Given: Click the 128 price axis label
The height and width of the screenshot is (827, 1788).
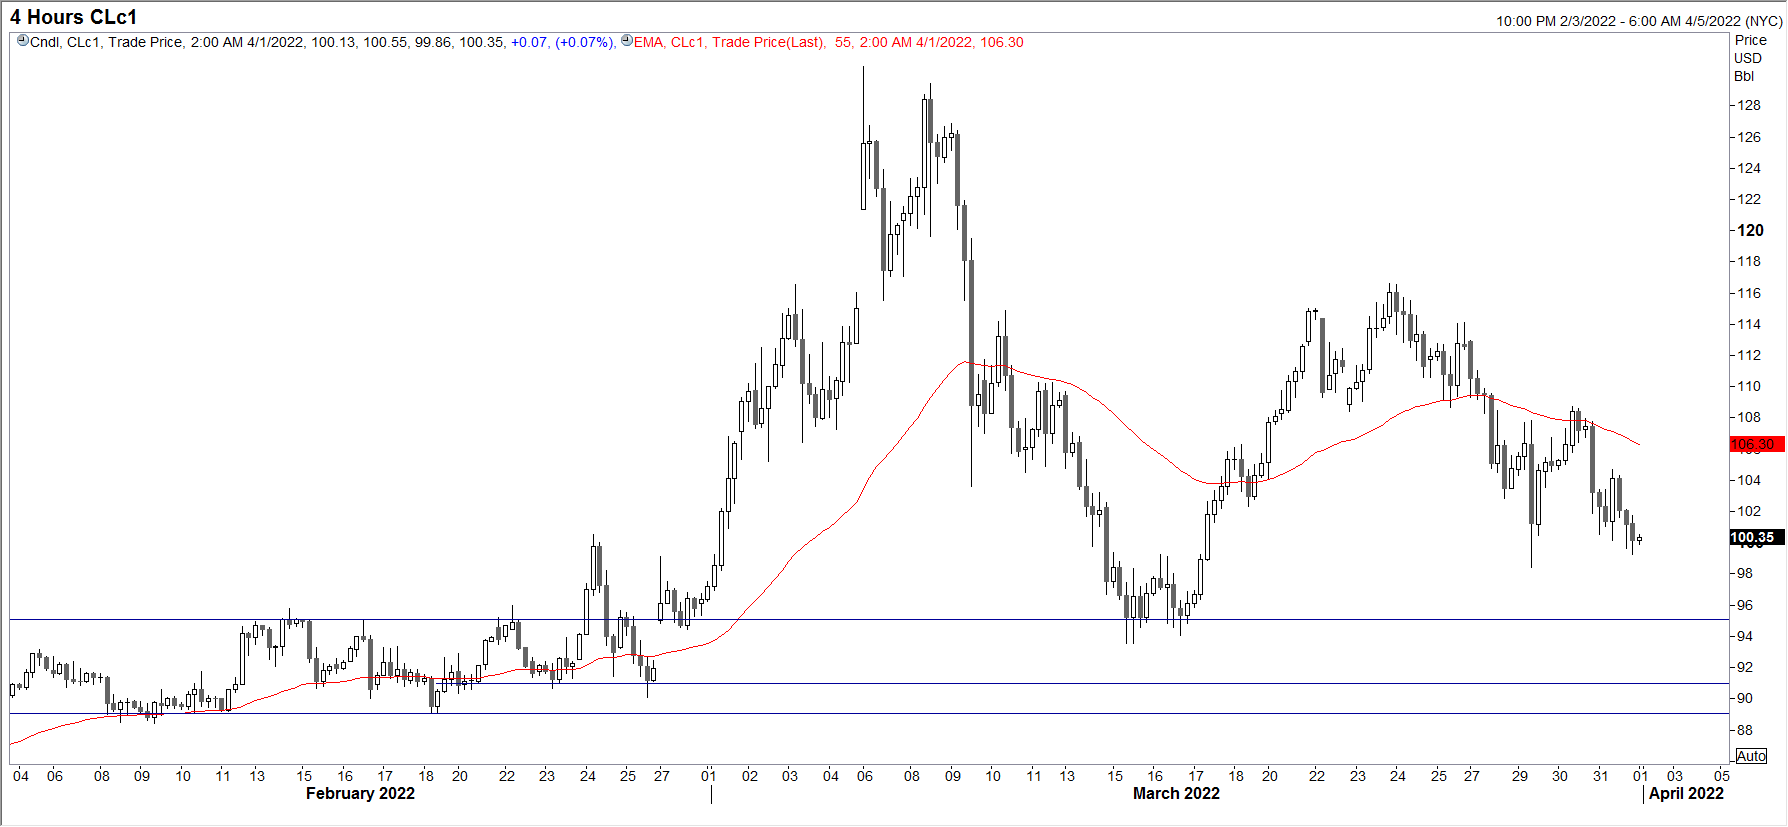Looking at the screenshot, I should coord(1749,105).
